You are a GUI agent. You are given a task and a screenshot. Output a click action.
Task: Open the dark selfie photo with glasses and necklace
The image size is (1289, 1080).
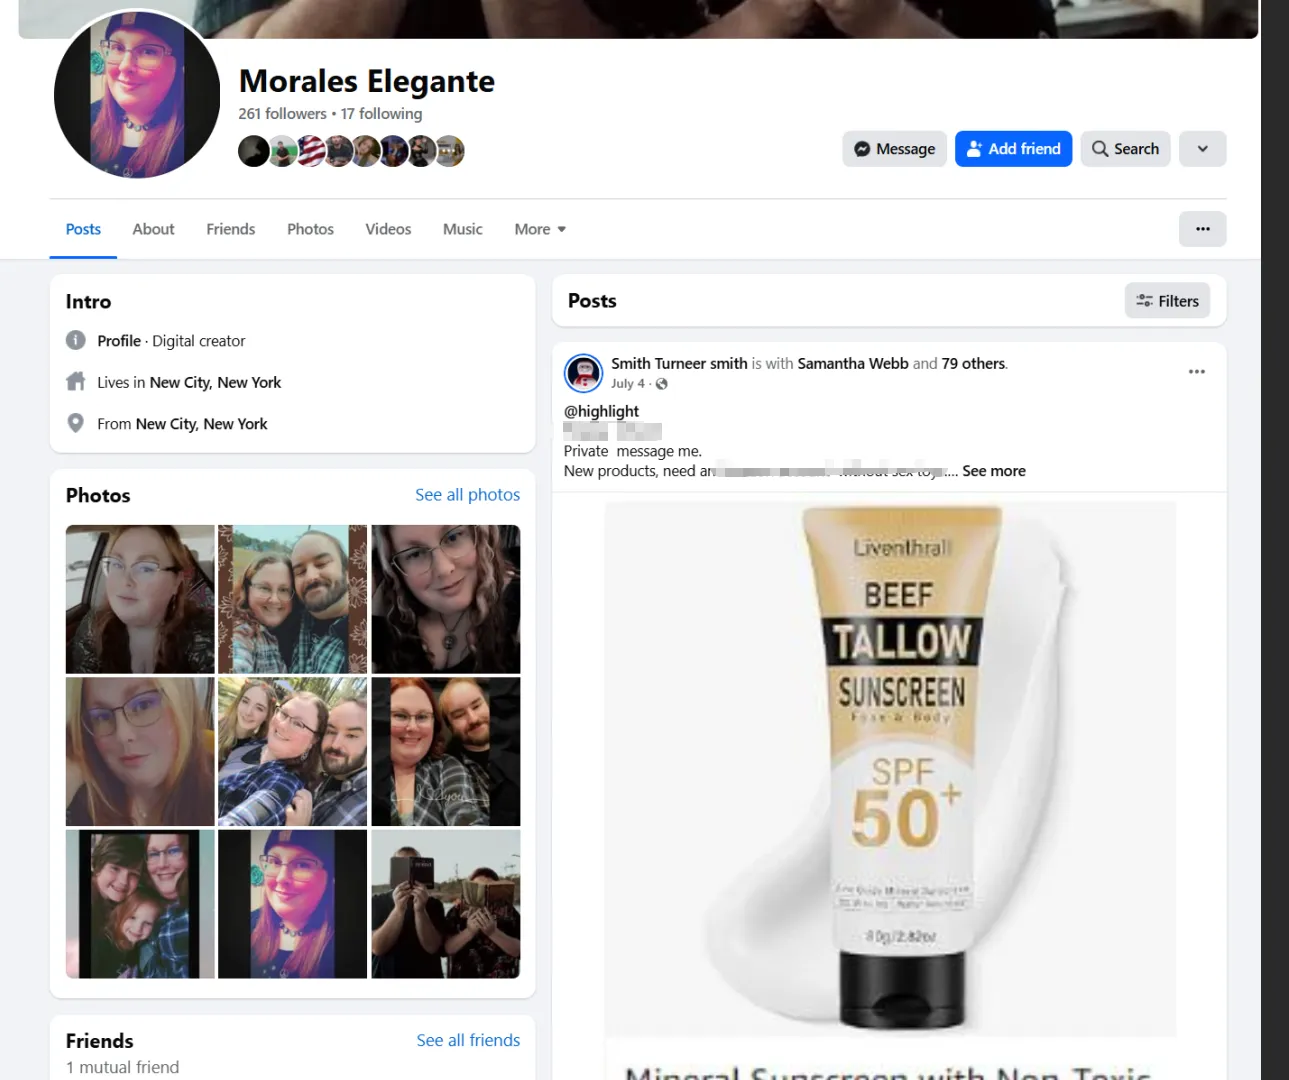445,599
